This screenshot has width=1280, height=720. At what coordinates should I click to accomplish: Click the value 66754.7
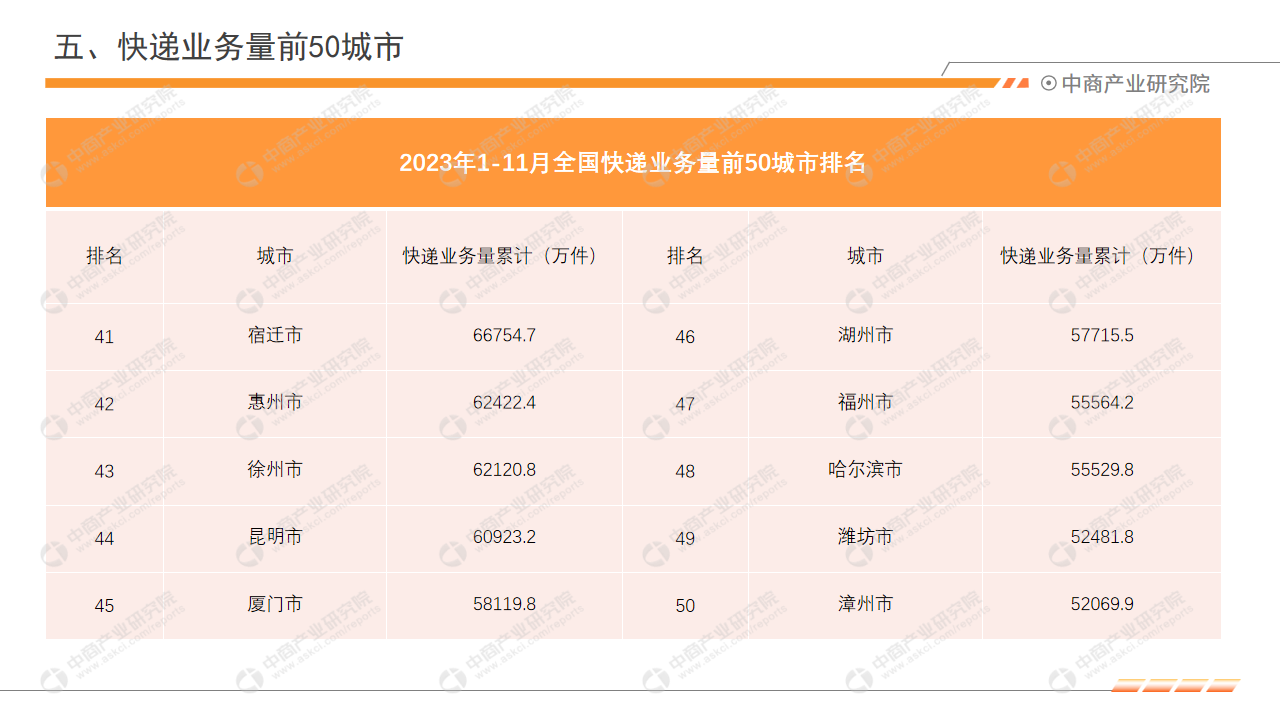coord(504,335)
